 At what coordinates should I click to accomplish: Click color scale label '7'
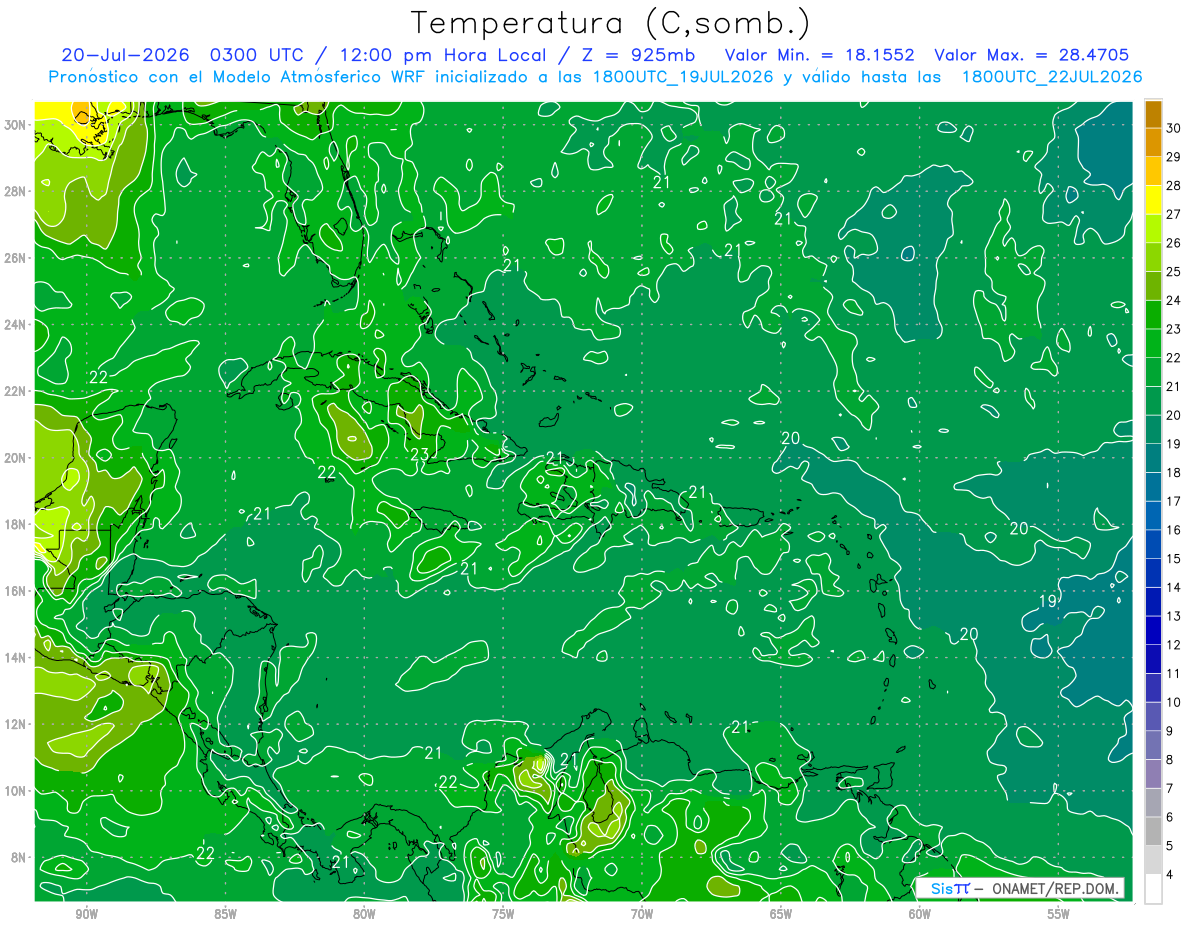(1170, 789)
